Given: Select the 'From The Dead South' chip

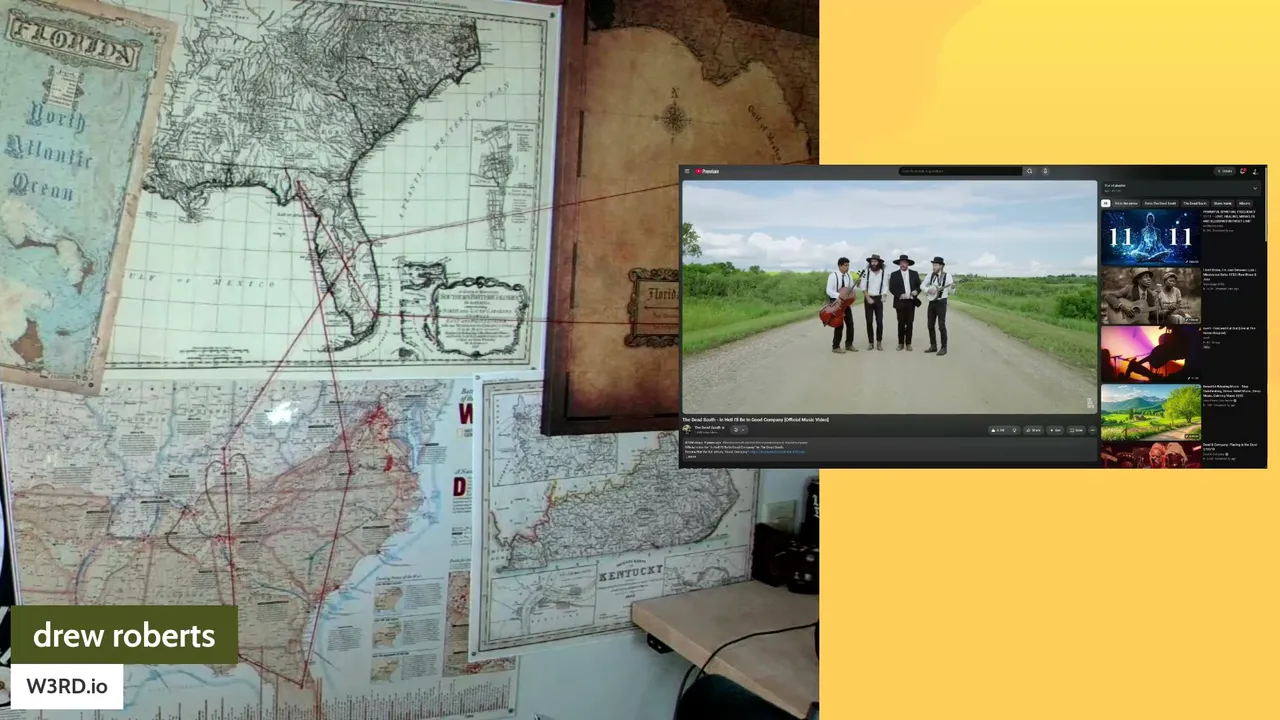Looking at the screenshot, I should tap(1161, 203).
